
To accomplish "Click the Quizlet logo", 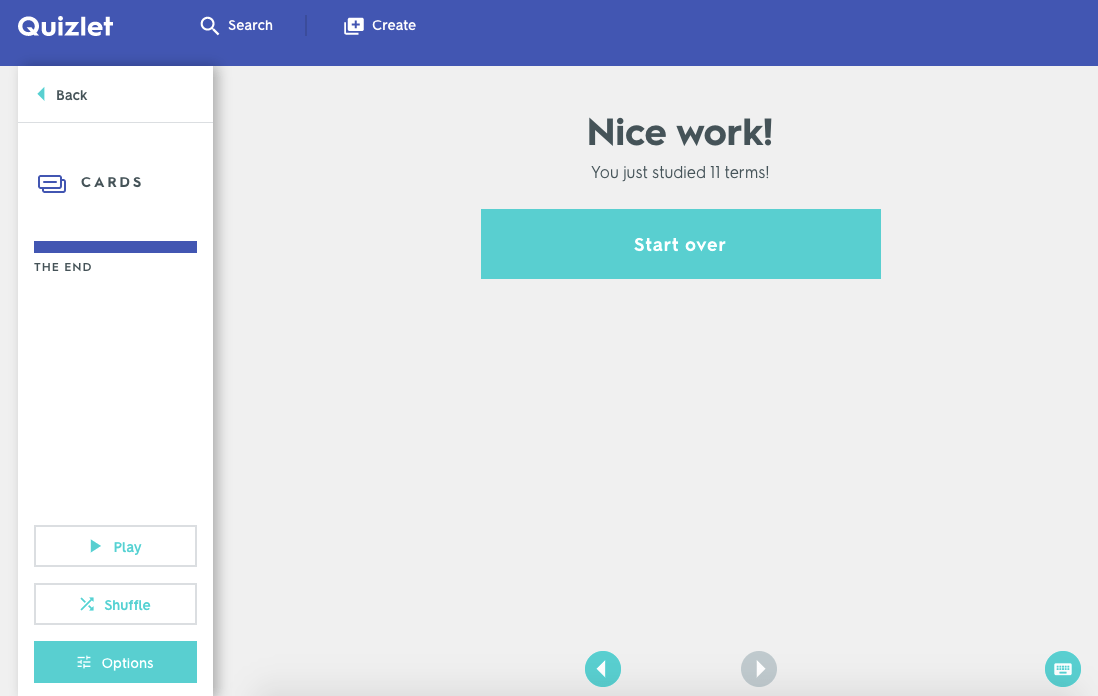I will coord(65,26).
